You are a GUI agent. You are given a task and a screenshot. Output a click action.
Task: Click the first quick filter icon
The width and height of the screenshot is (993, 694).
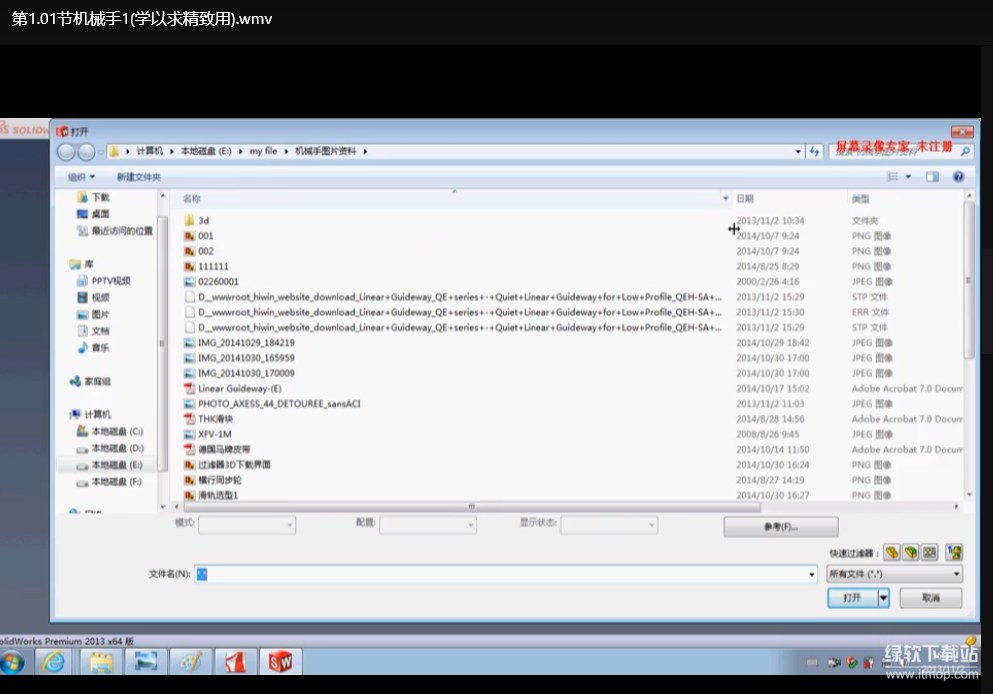891,552
